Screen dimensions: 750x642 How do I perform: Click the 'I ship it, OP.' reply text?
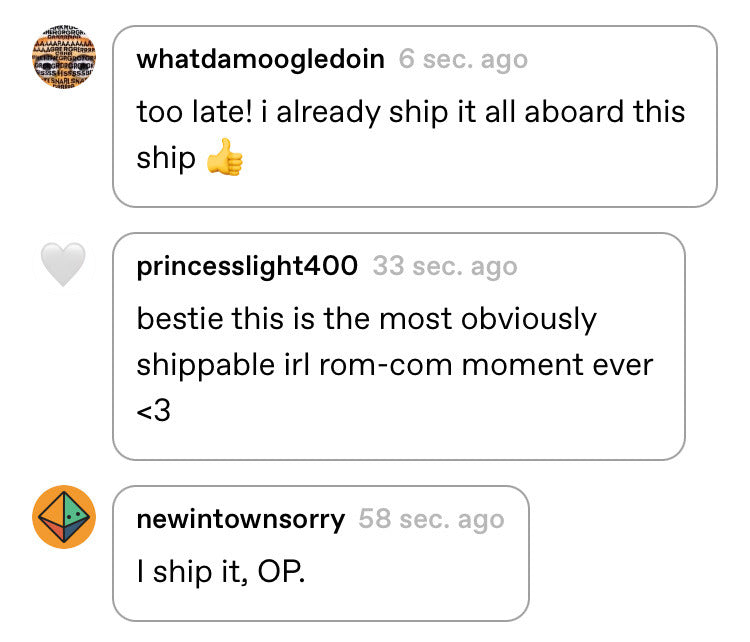click(221, 572)
